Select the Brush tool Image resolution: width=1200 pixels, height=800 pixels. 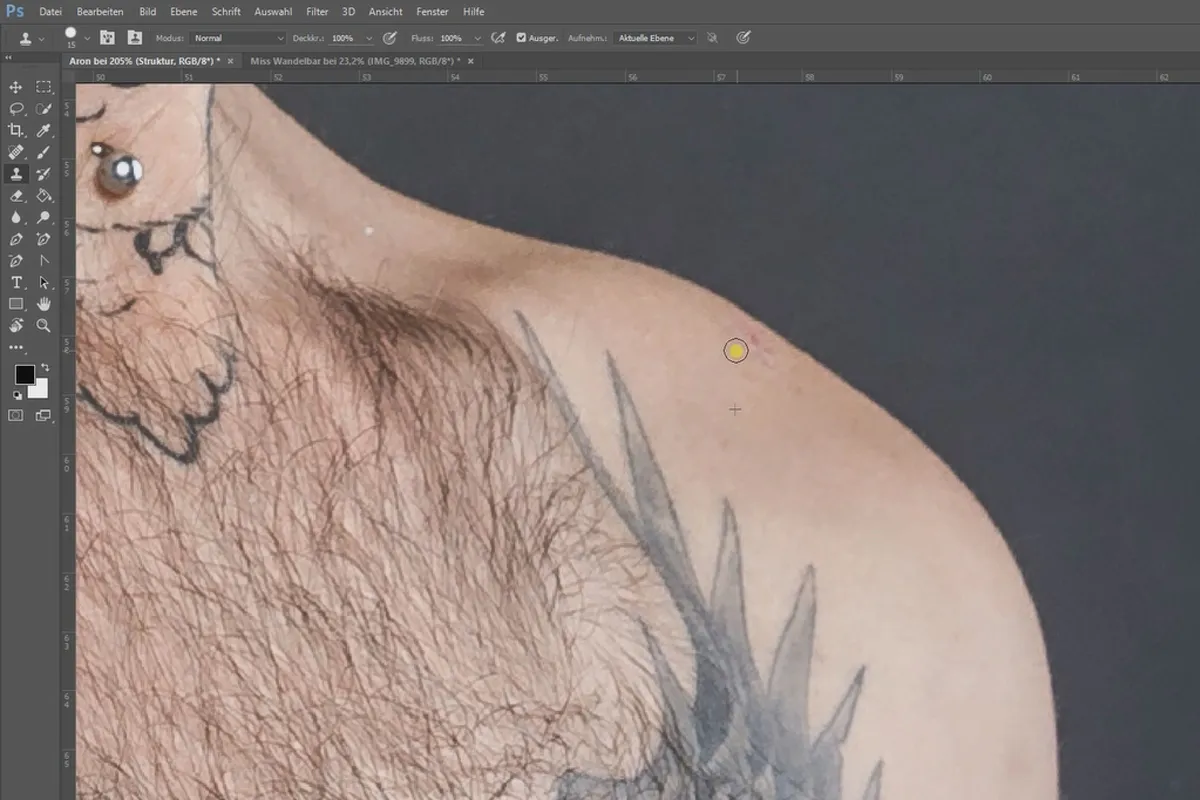pyautogui.click(x=44, y=153)
